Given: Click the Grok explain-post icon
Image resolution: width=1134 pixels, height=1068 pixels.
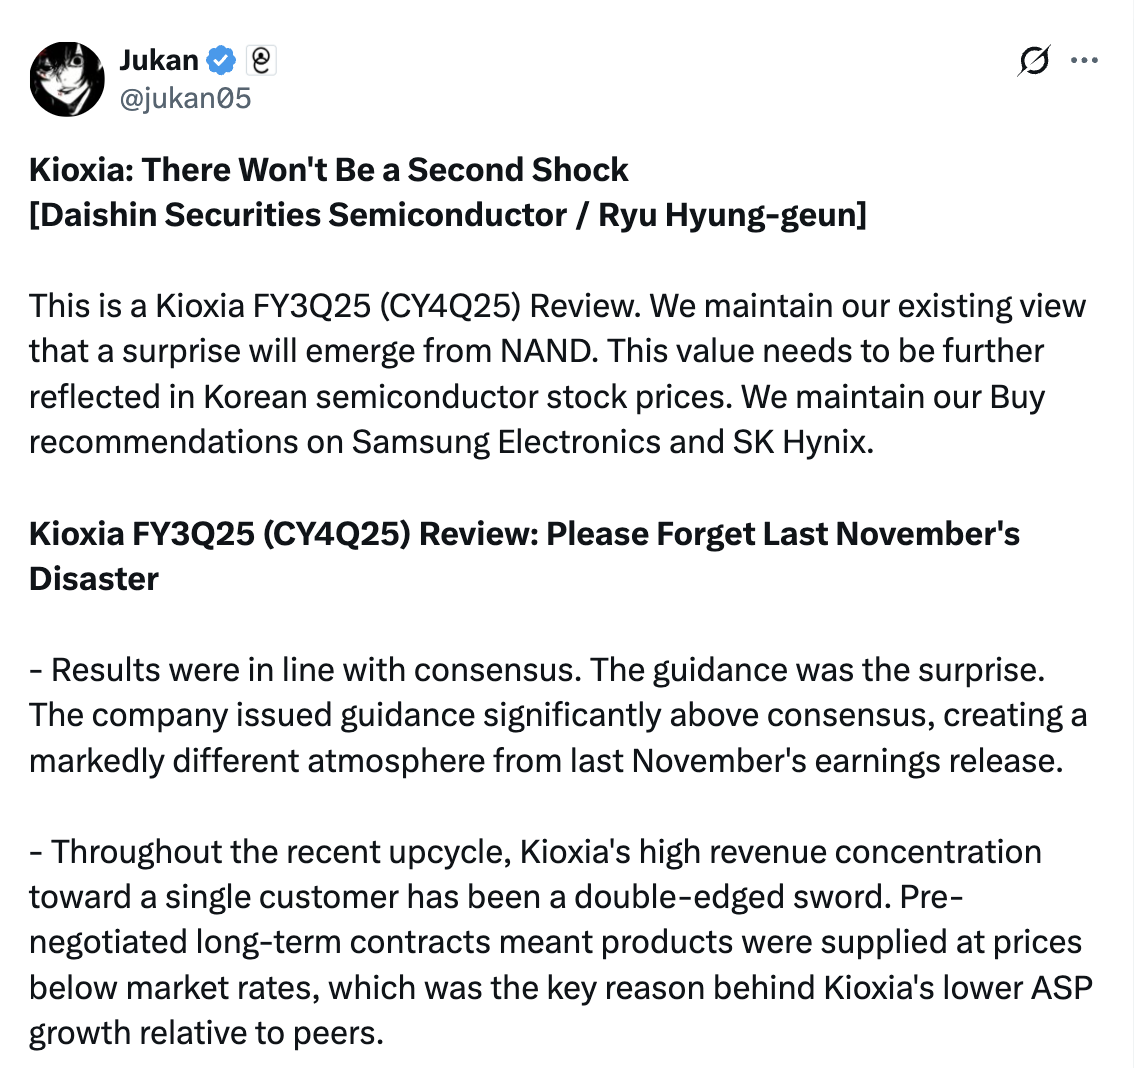Looking at the screenshot, I should tap(1034, 61).
